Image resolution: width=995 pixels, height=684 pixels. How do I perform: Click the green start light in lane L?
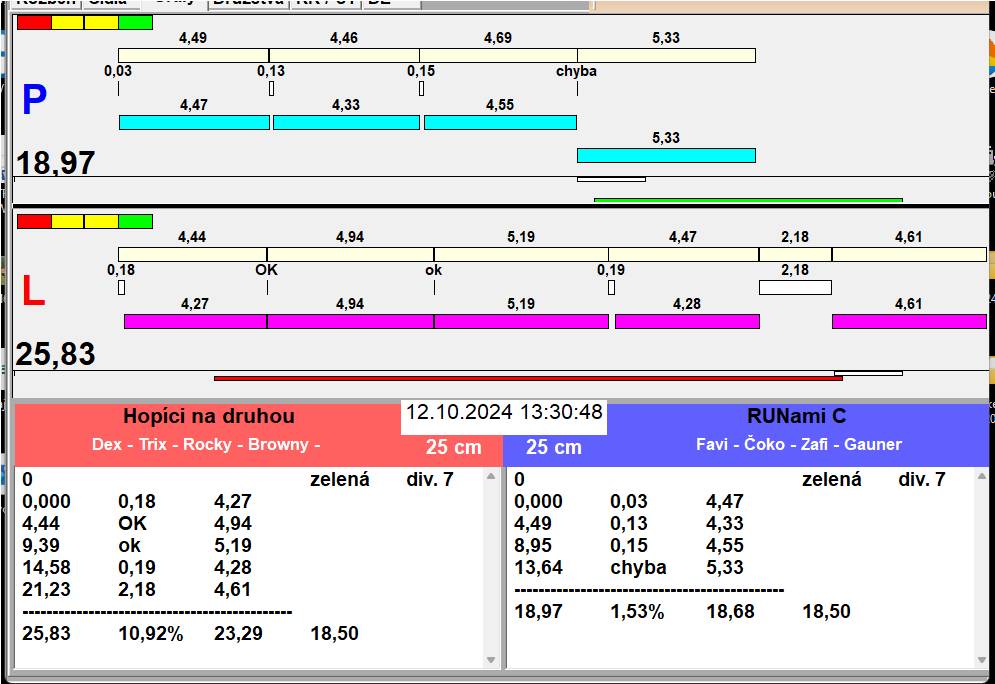135,221
